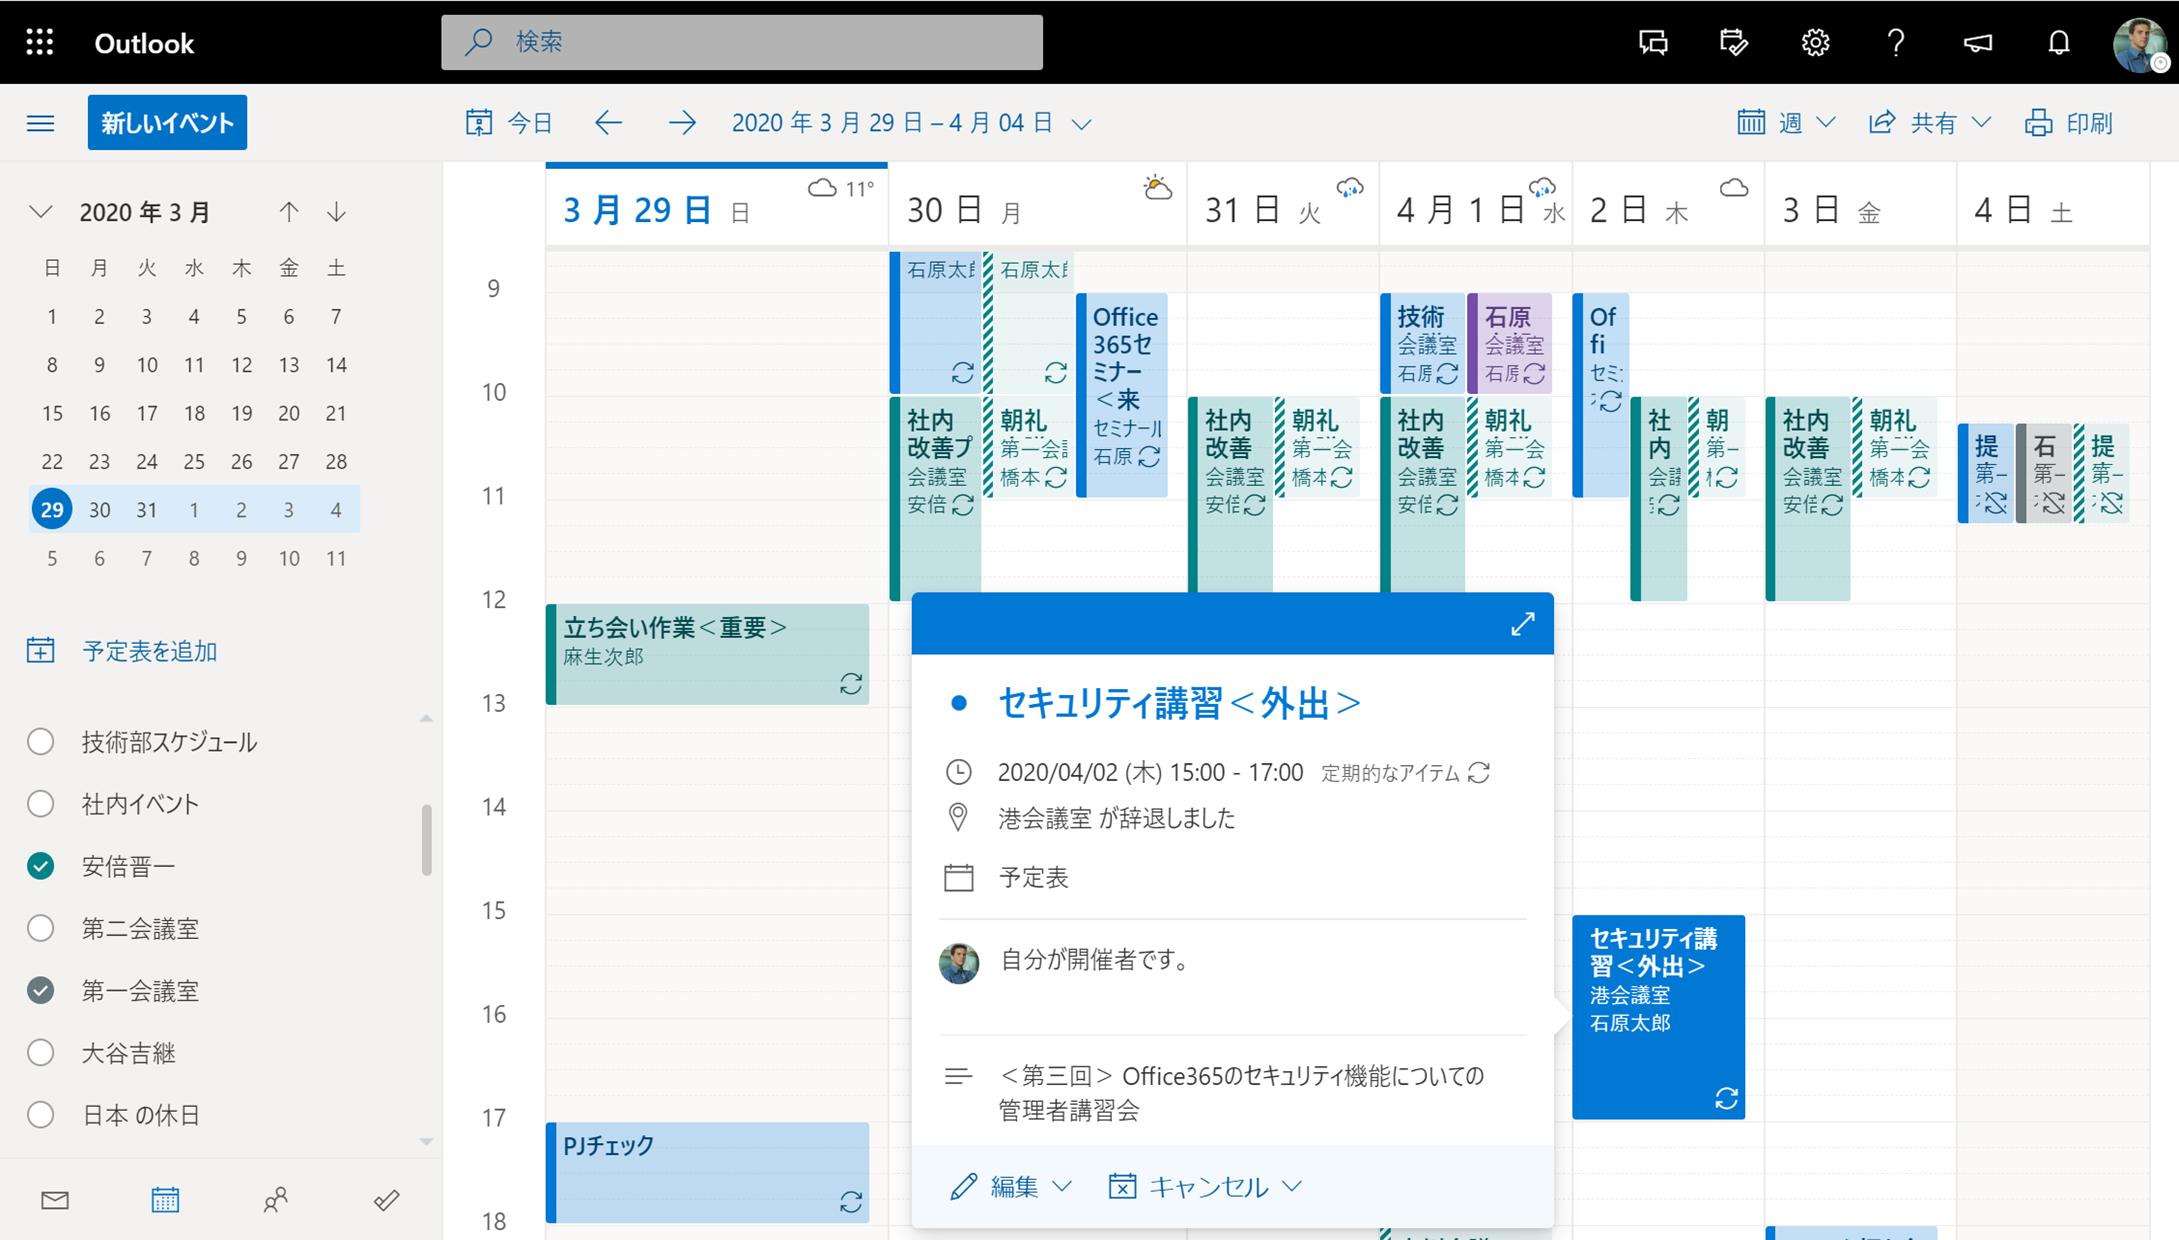
Task: Click the add calendar plus icon
Action: point(40,651)
